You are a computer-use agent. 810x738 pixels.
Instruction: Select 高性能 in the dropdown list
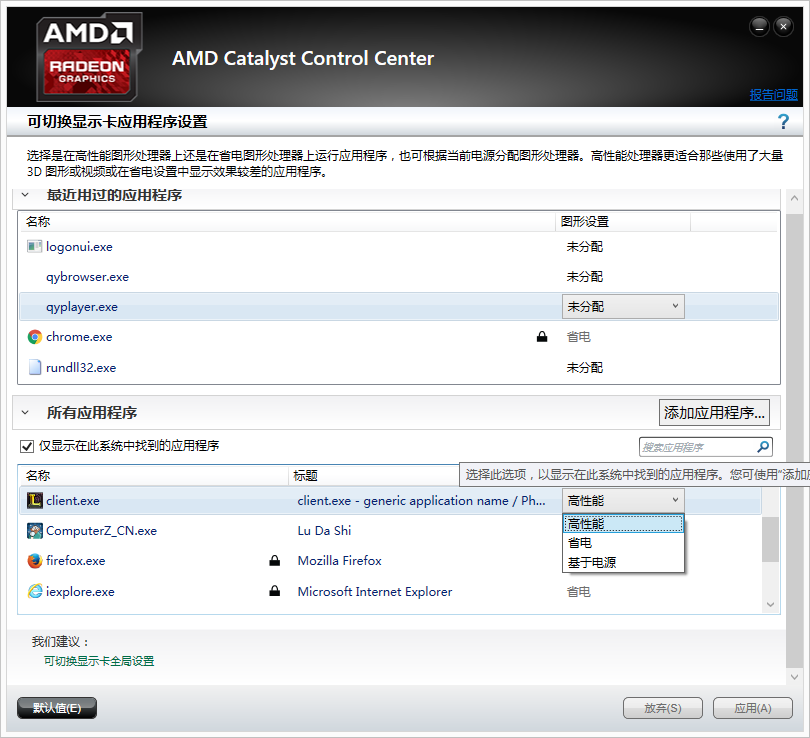[x=623, y=524]
